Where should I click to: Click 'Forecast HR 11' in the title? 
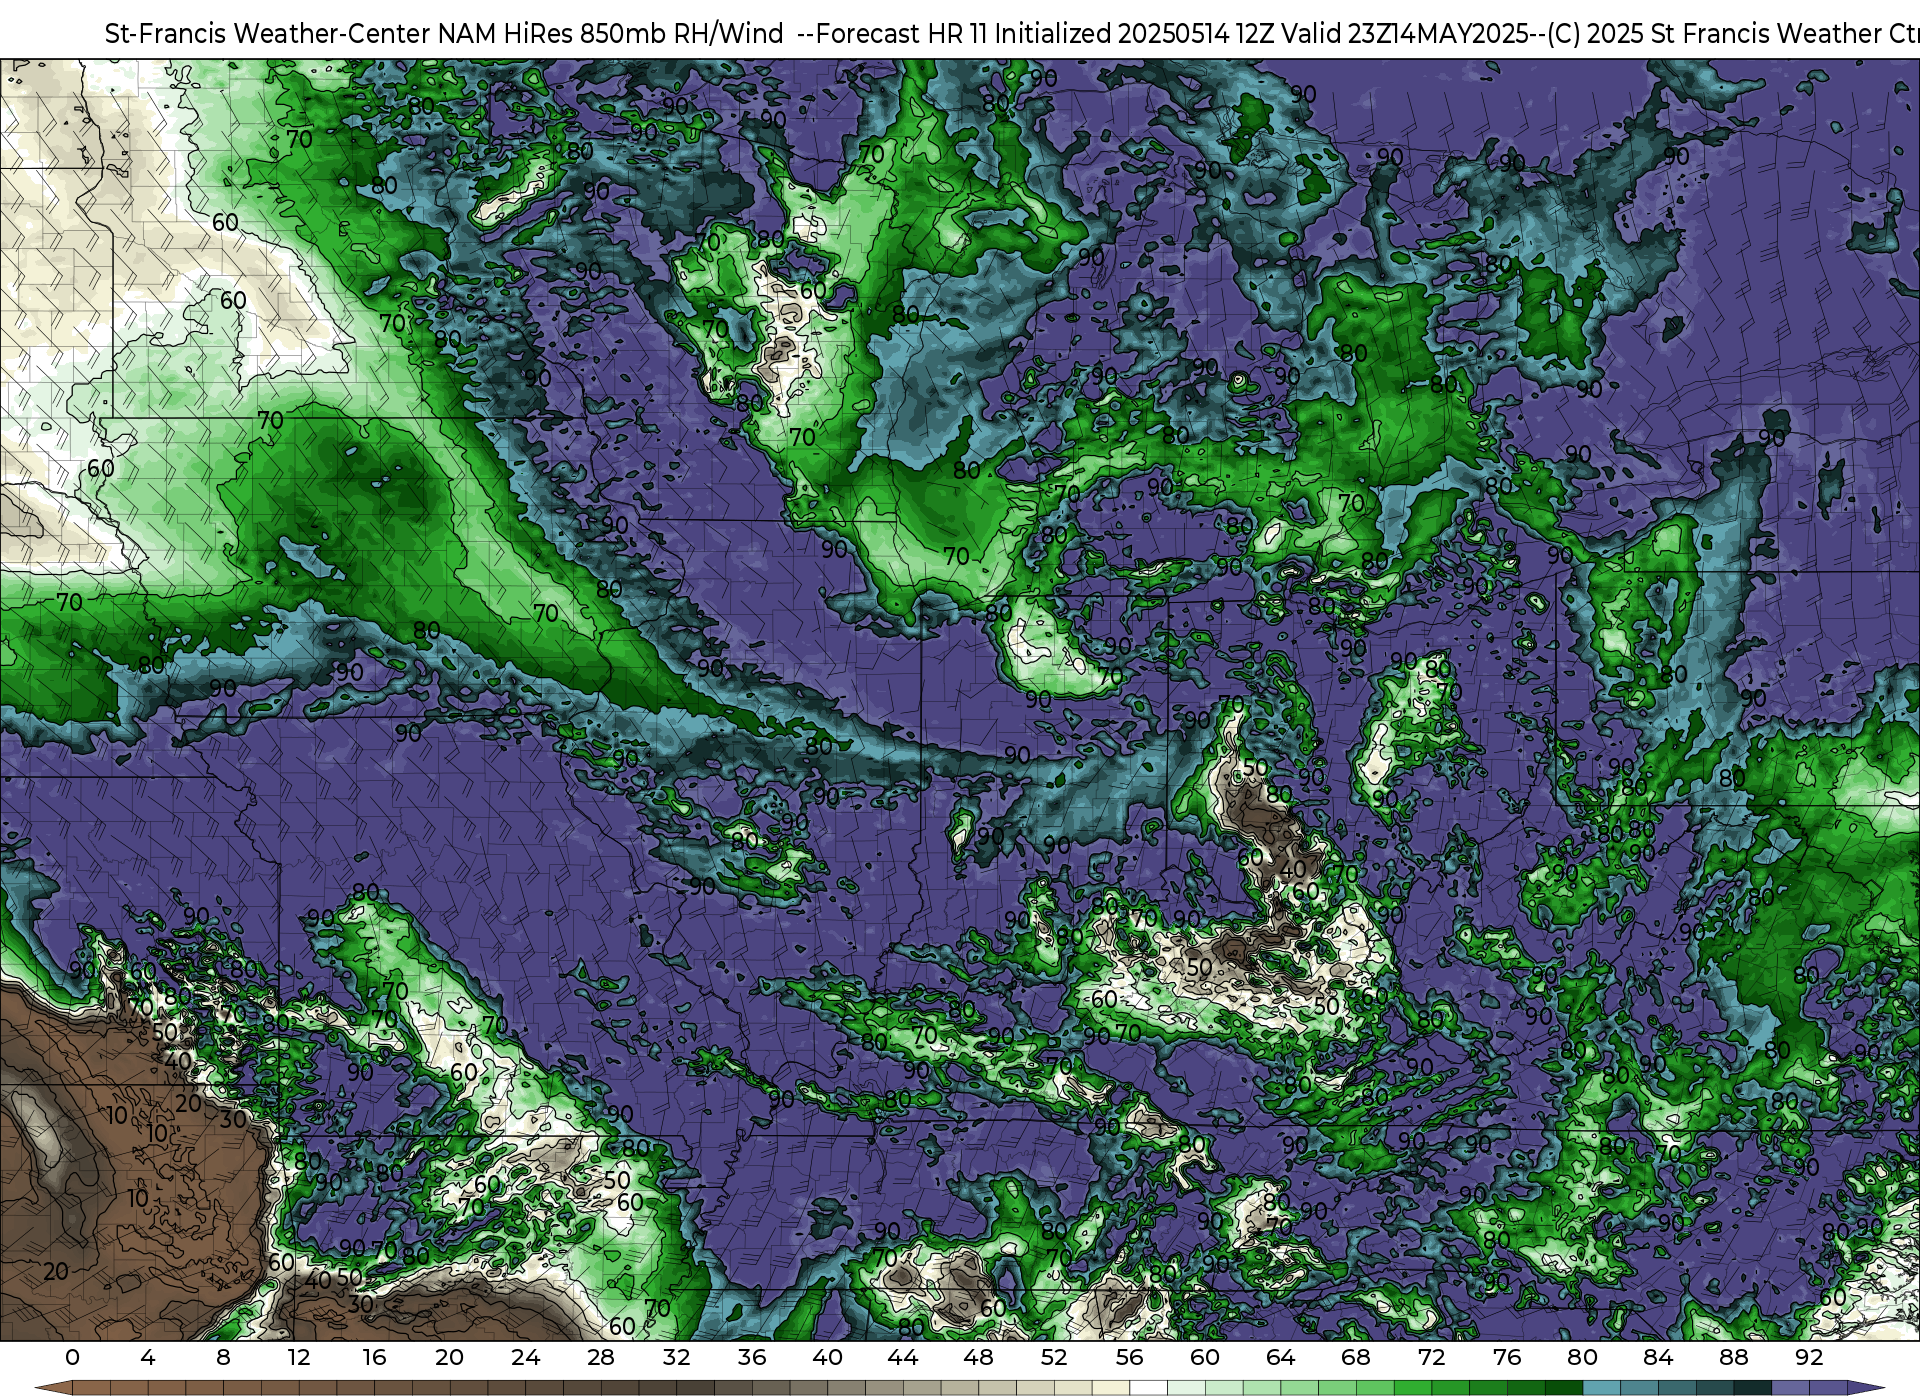(902, 34)
